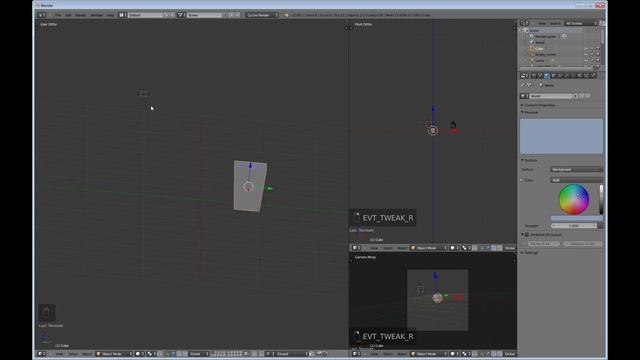Click the Strength value field
Viewport: 640px width, 360px height.
[573, 226]
